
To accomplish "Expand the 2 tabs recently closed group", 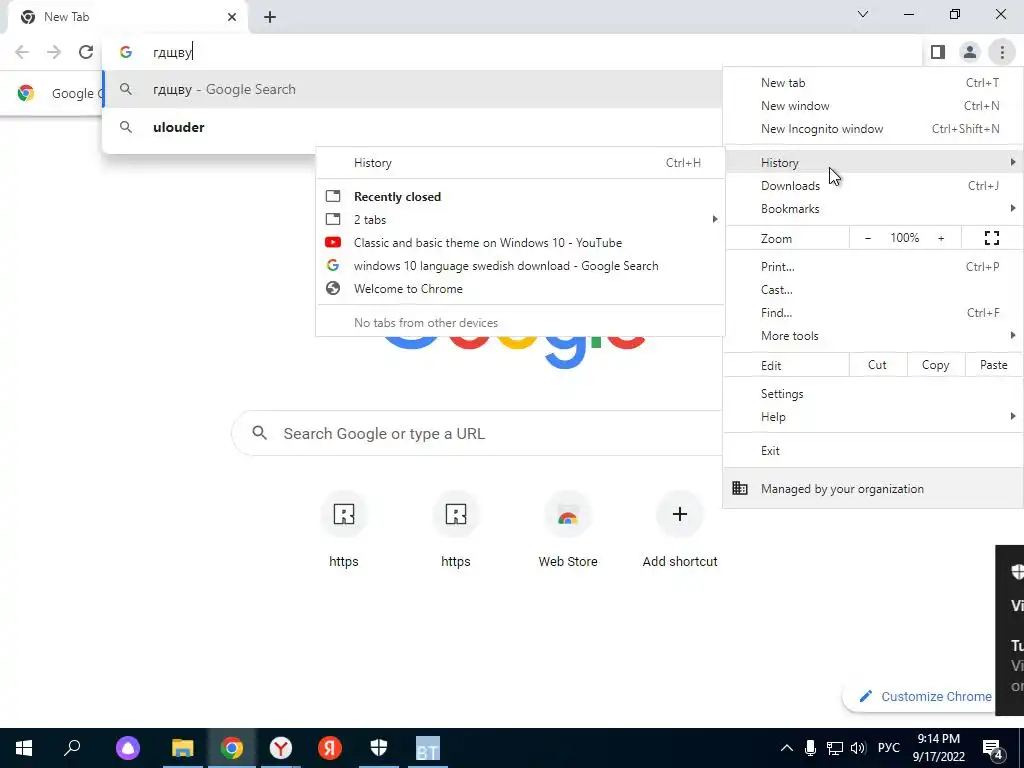I will 520,219.
